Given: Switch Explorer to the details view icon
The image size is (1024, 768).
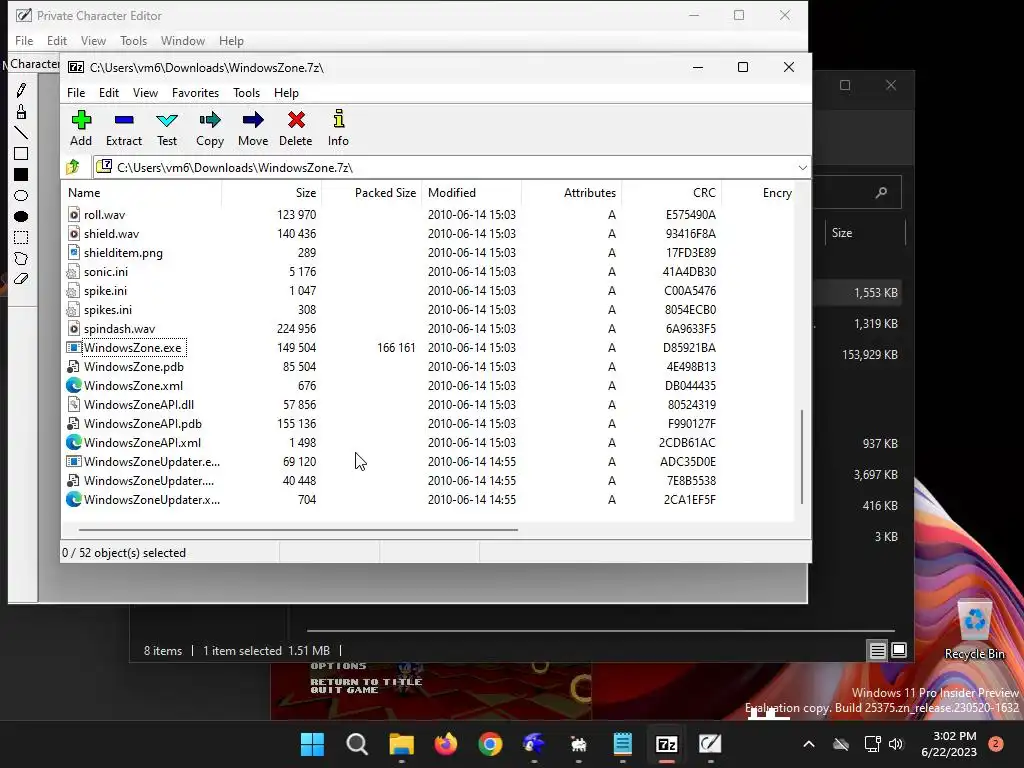Looking at the screenshot, I should pyautogui.click(x=877, y=650).
